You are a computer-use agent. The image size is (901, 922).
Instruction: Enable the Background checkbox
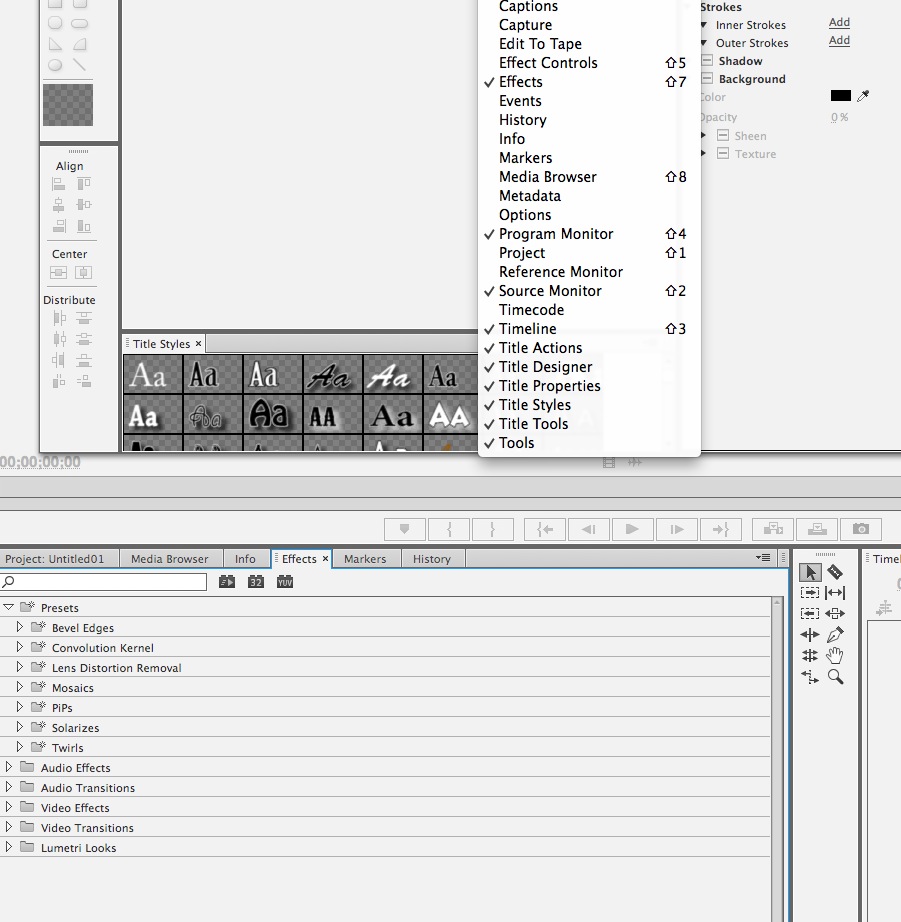(708, 78)
